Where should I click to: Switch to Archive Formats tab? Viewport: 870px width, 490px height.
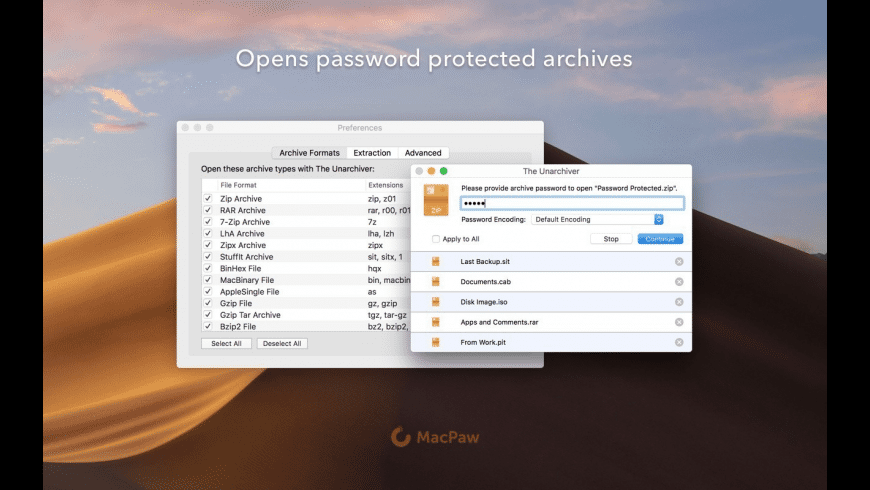click(x=309, y=153)
